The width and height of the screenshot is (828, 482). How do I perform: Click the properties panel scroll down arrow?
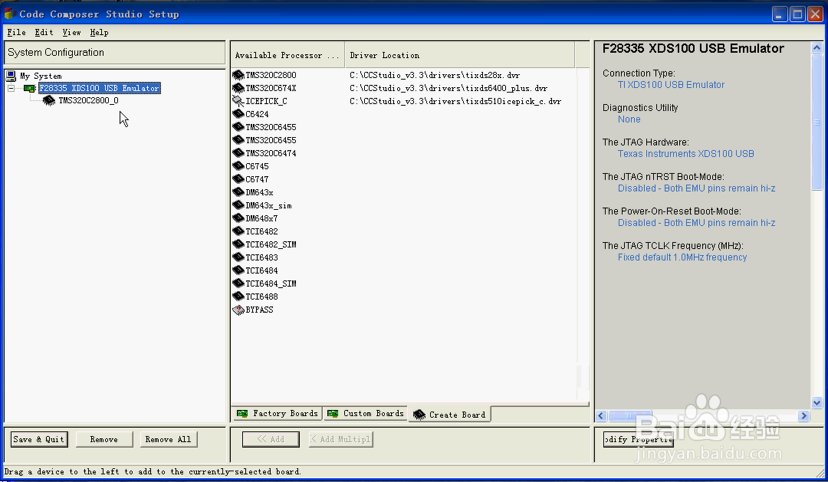pyautogui.click(x=816, y=402)
